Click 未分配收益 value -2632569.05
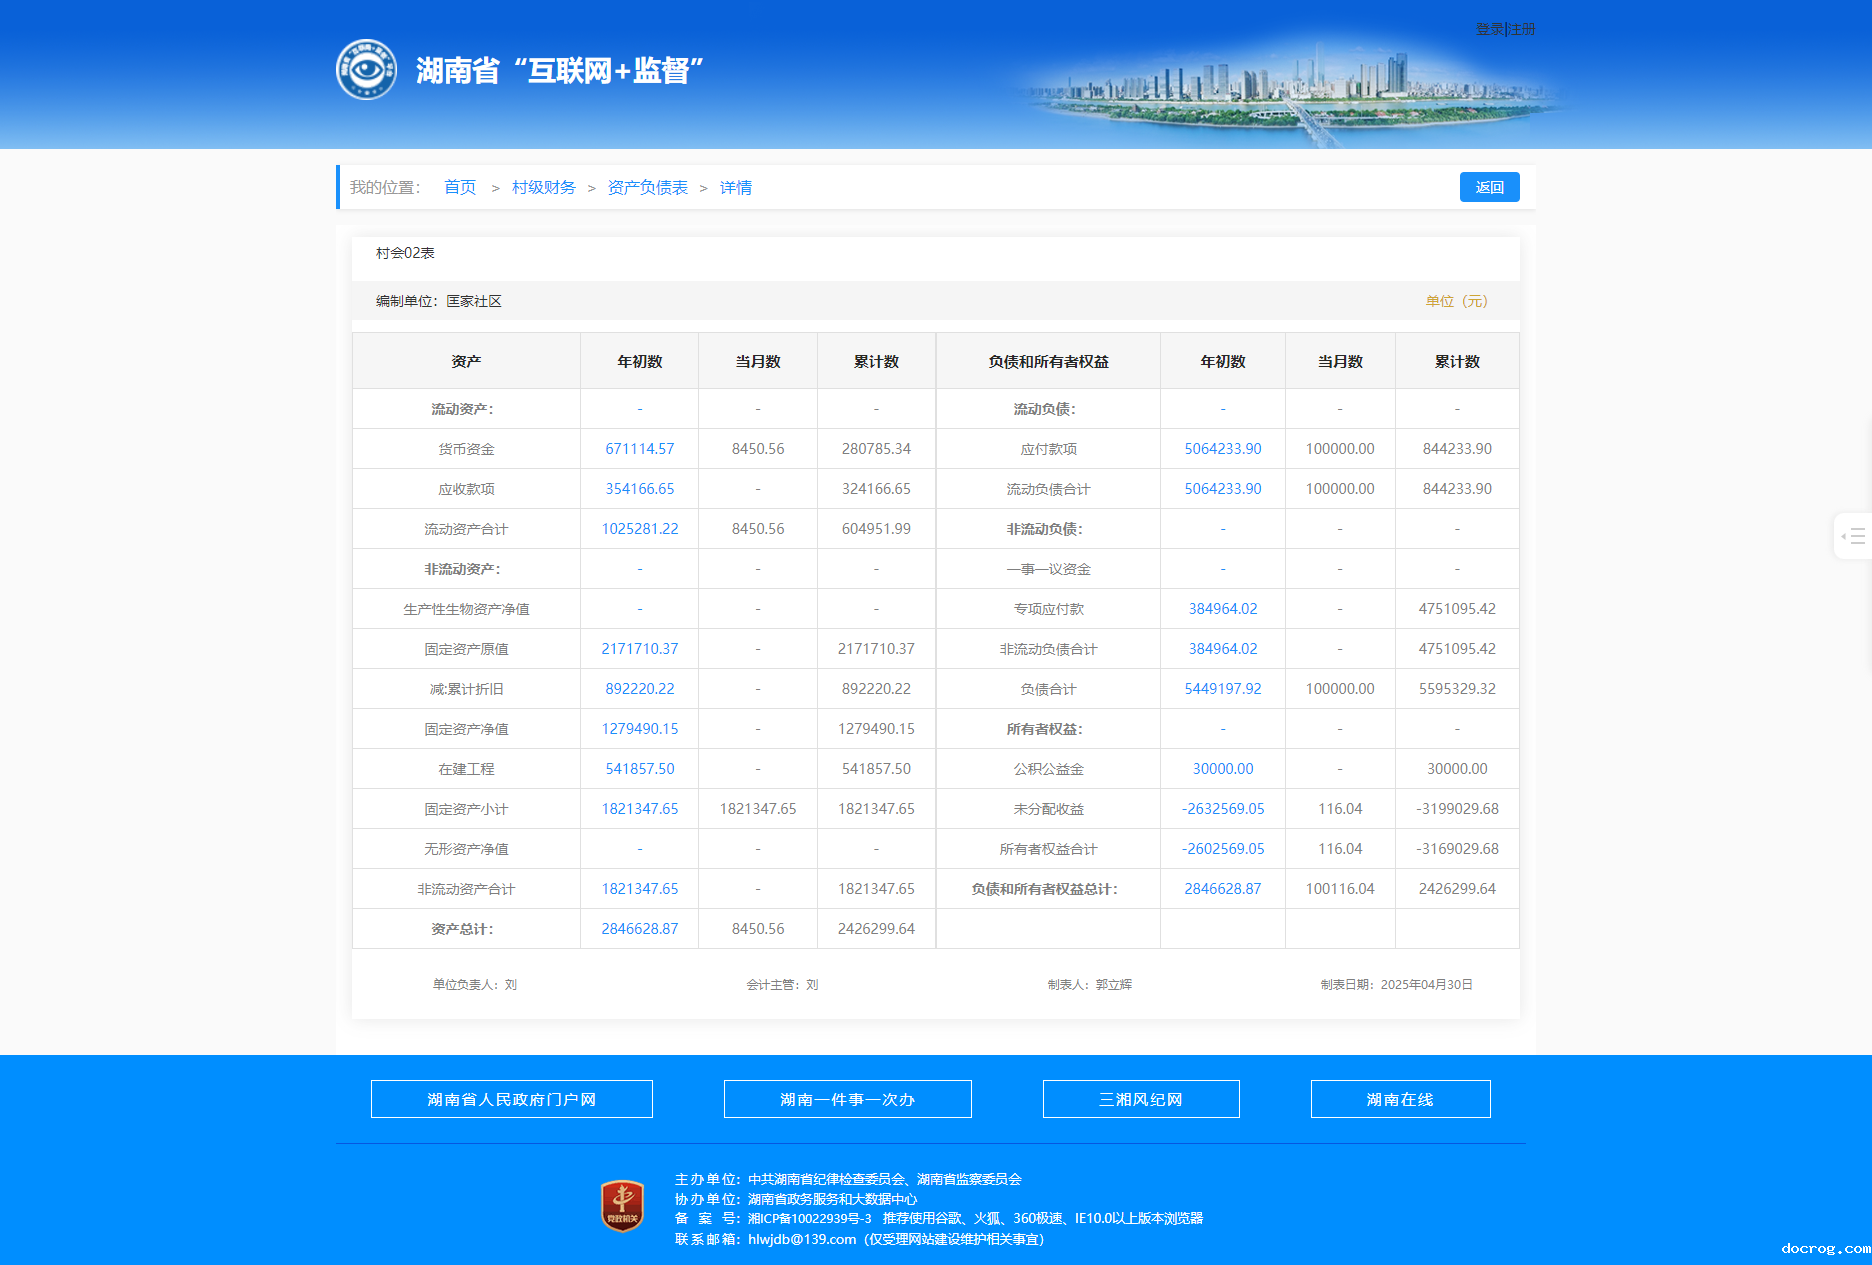The height and width of the screenshot is (1265, 1872). point(1222,809)
